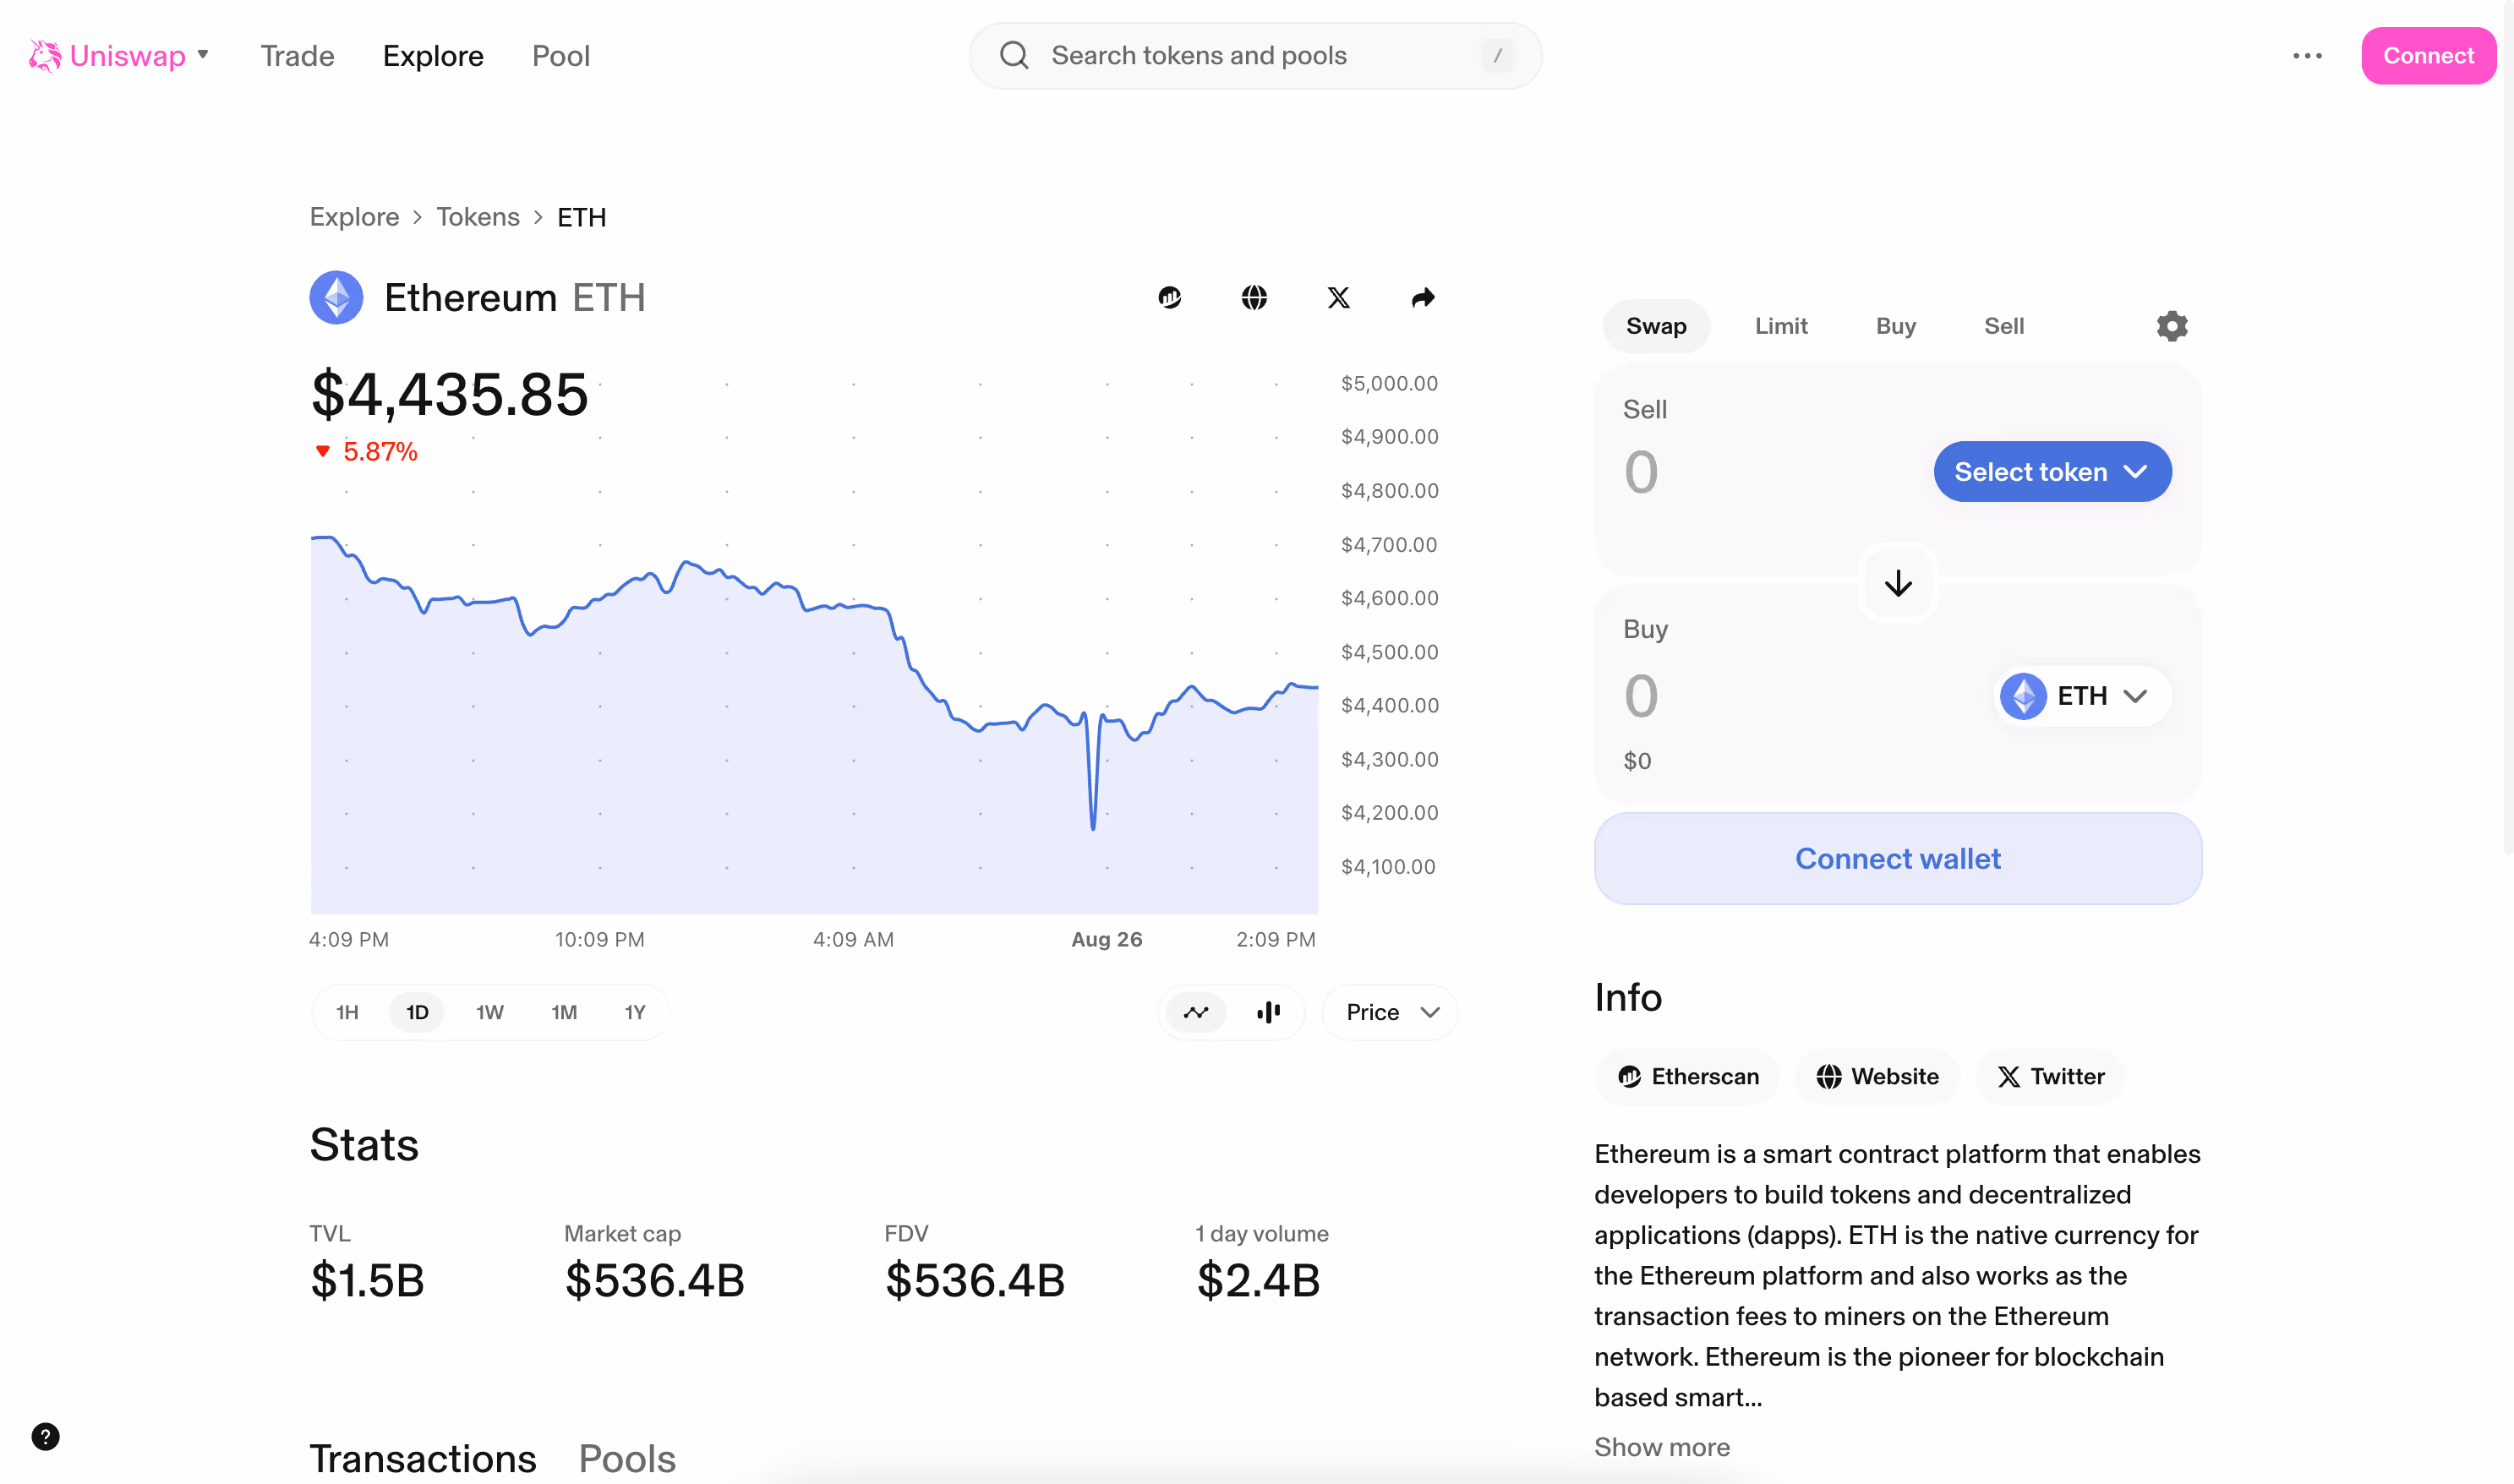The height and width of the screenshot is (1484, 2514).
Task: Open the Twitter info link
Action: [x=2051, y=1076]
